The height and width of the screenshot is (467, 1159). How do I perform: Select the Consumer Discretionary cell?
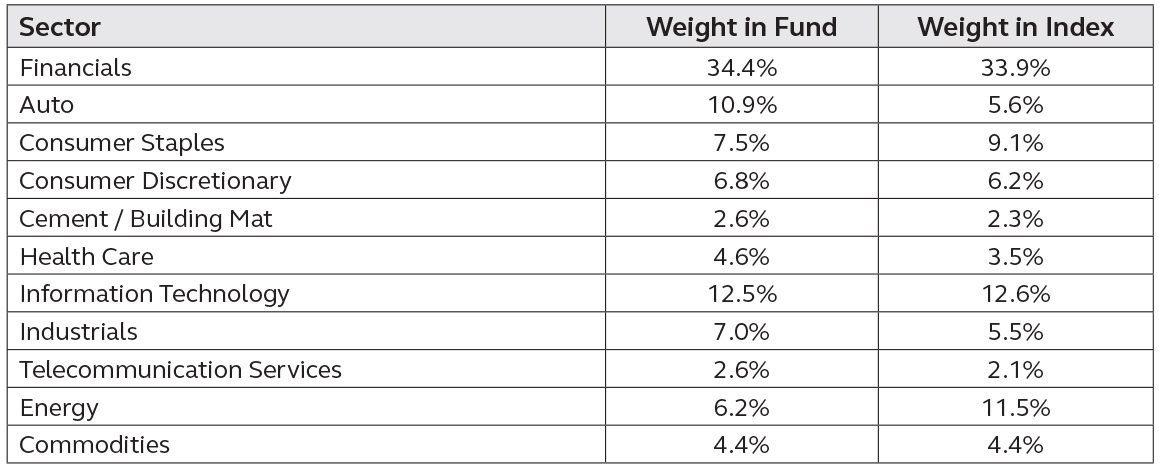coord(155,180)
